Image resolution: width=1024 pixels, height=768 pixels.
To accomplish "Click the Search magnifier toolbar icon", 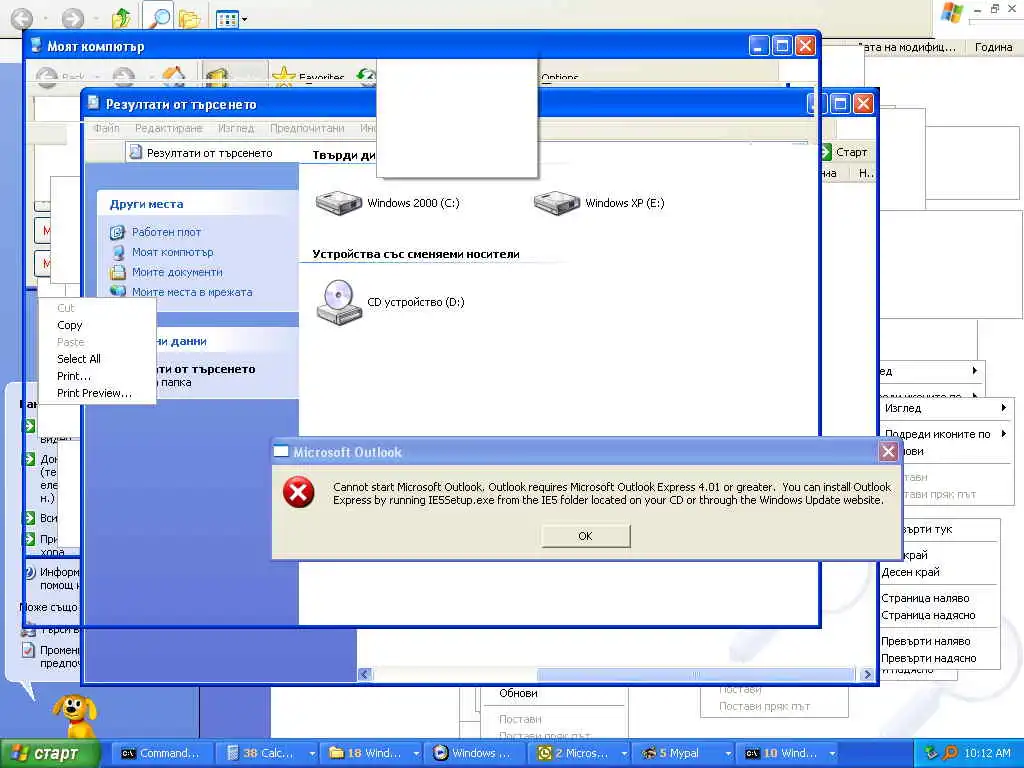I will (157, 18).
